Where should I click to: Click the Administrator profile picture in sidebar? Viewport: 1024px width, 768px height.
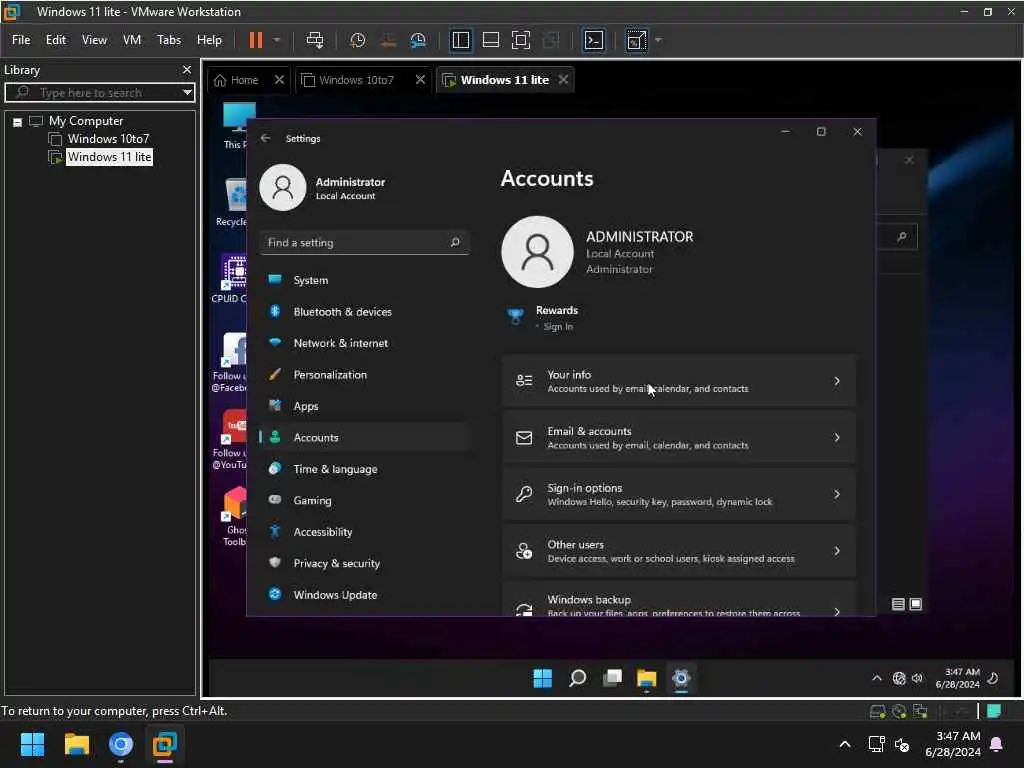283,187
